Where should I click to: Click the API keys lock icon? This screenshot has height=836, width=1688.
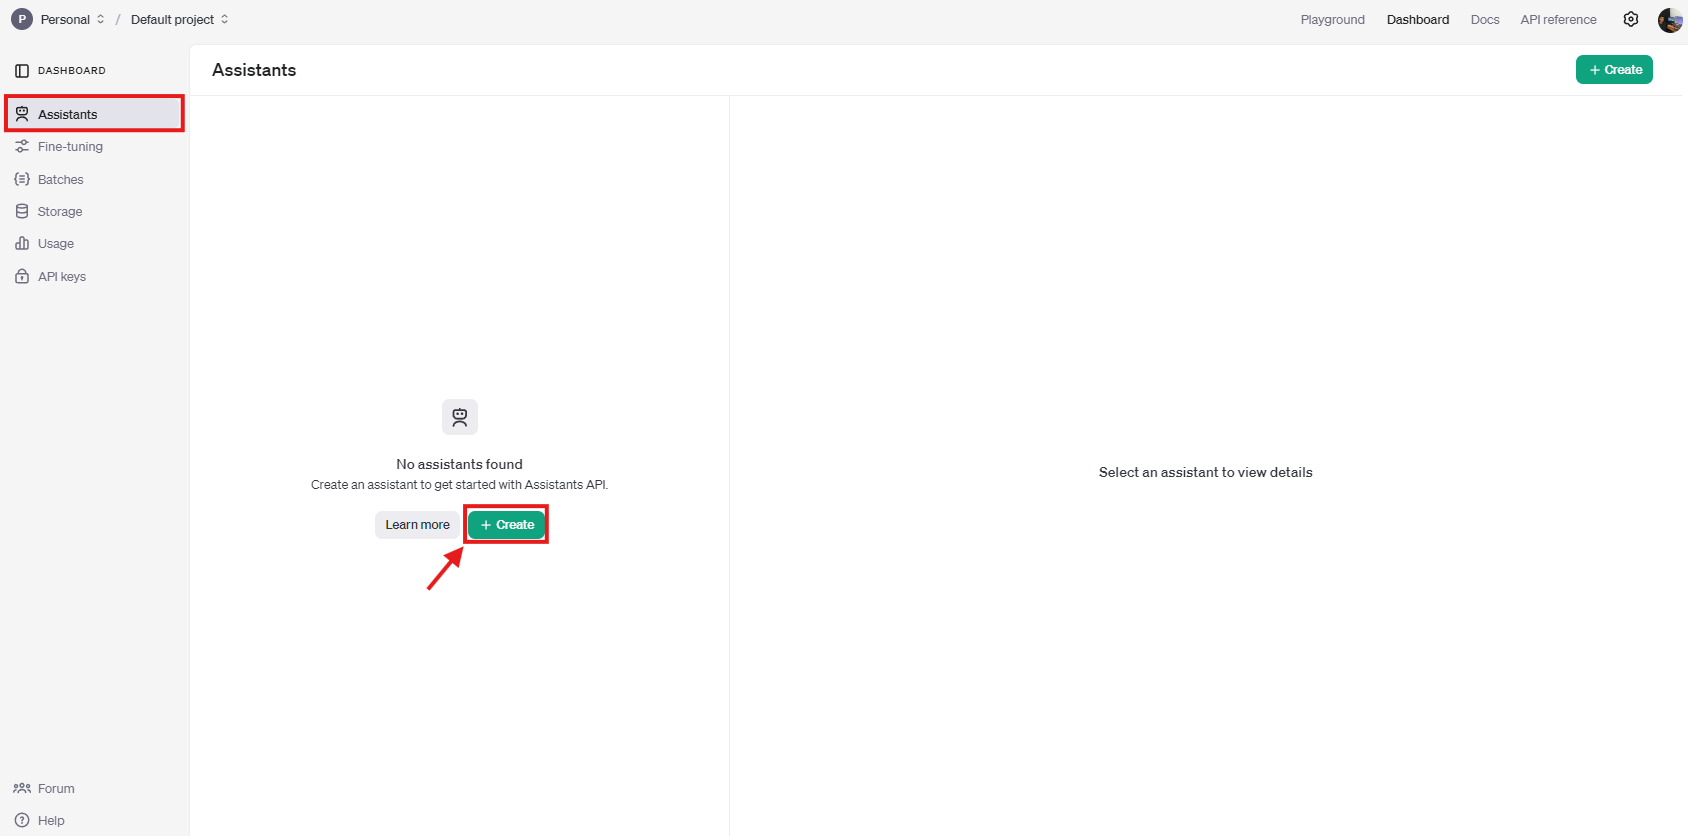[22, 277]
